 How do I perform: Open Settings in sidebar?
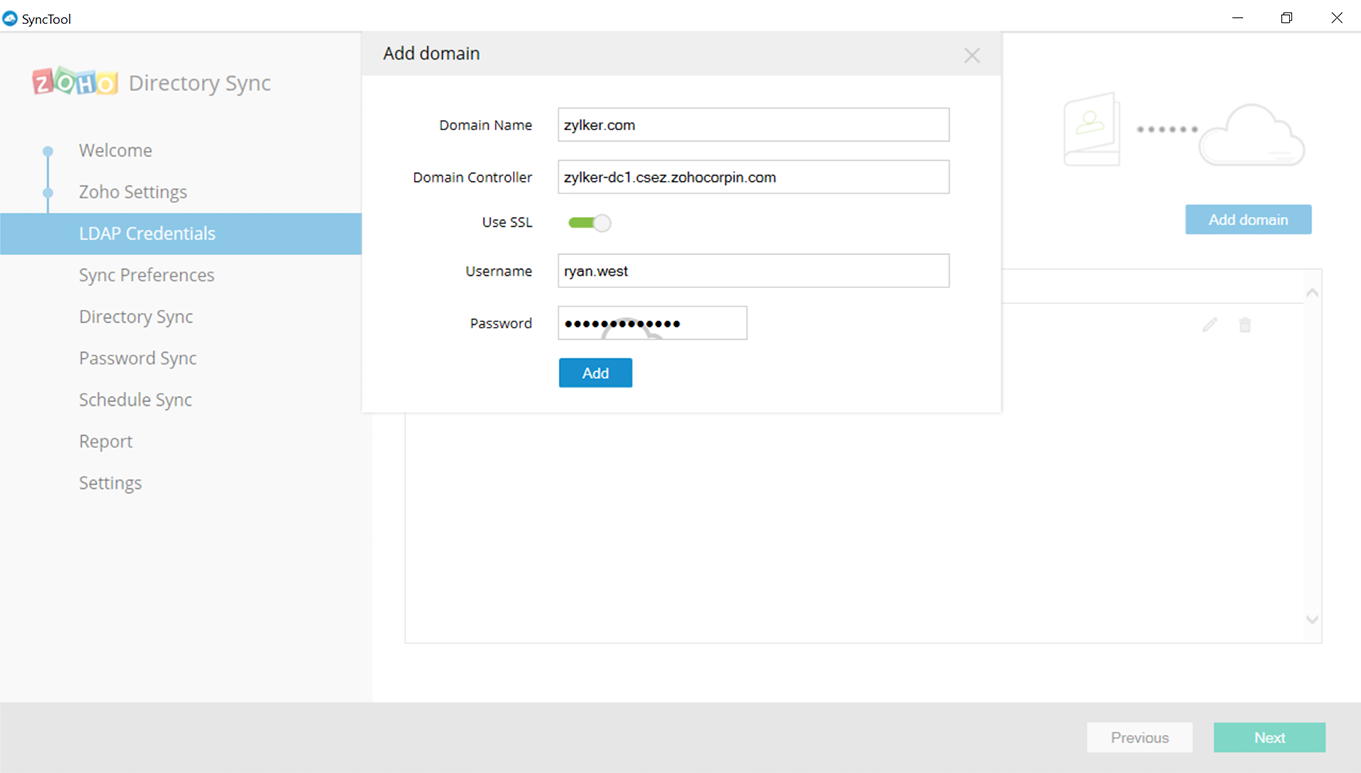(x=110, y=483)
